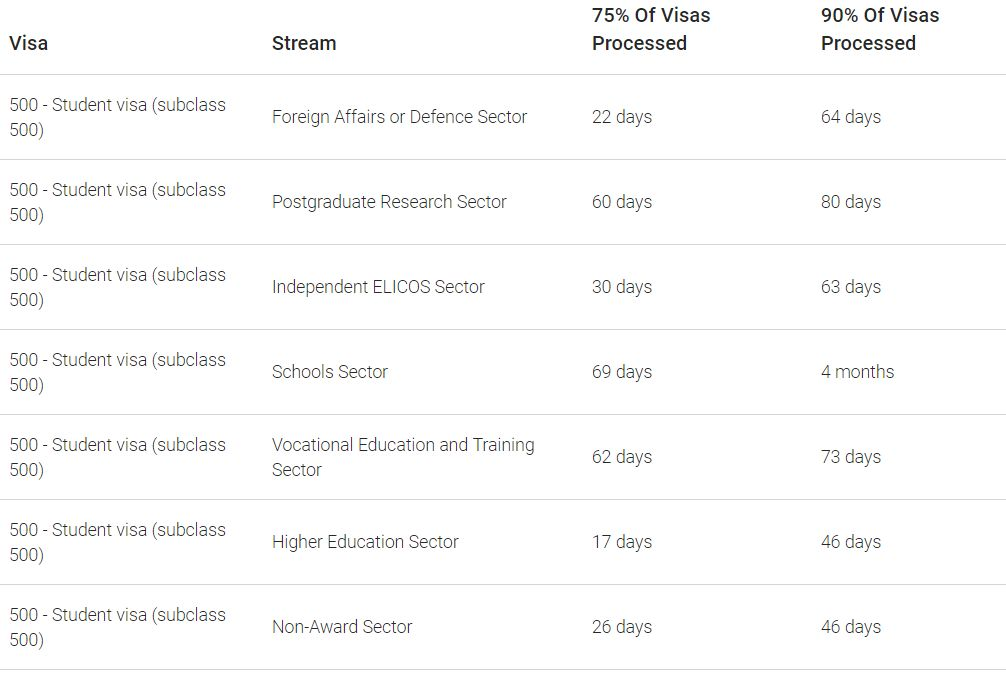Select the Postgraduate Research Sector stream cell
The height and width of the screenshot is (682, 1006).
389,202
